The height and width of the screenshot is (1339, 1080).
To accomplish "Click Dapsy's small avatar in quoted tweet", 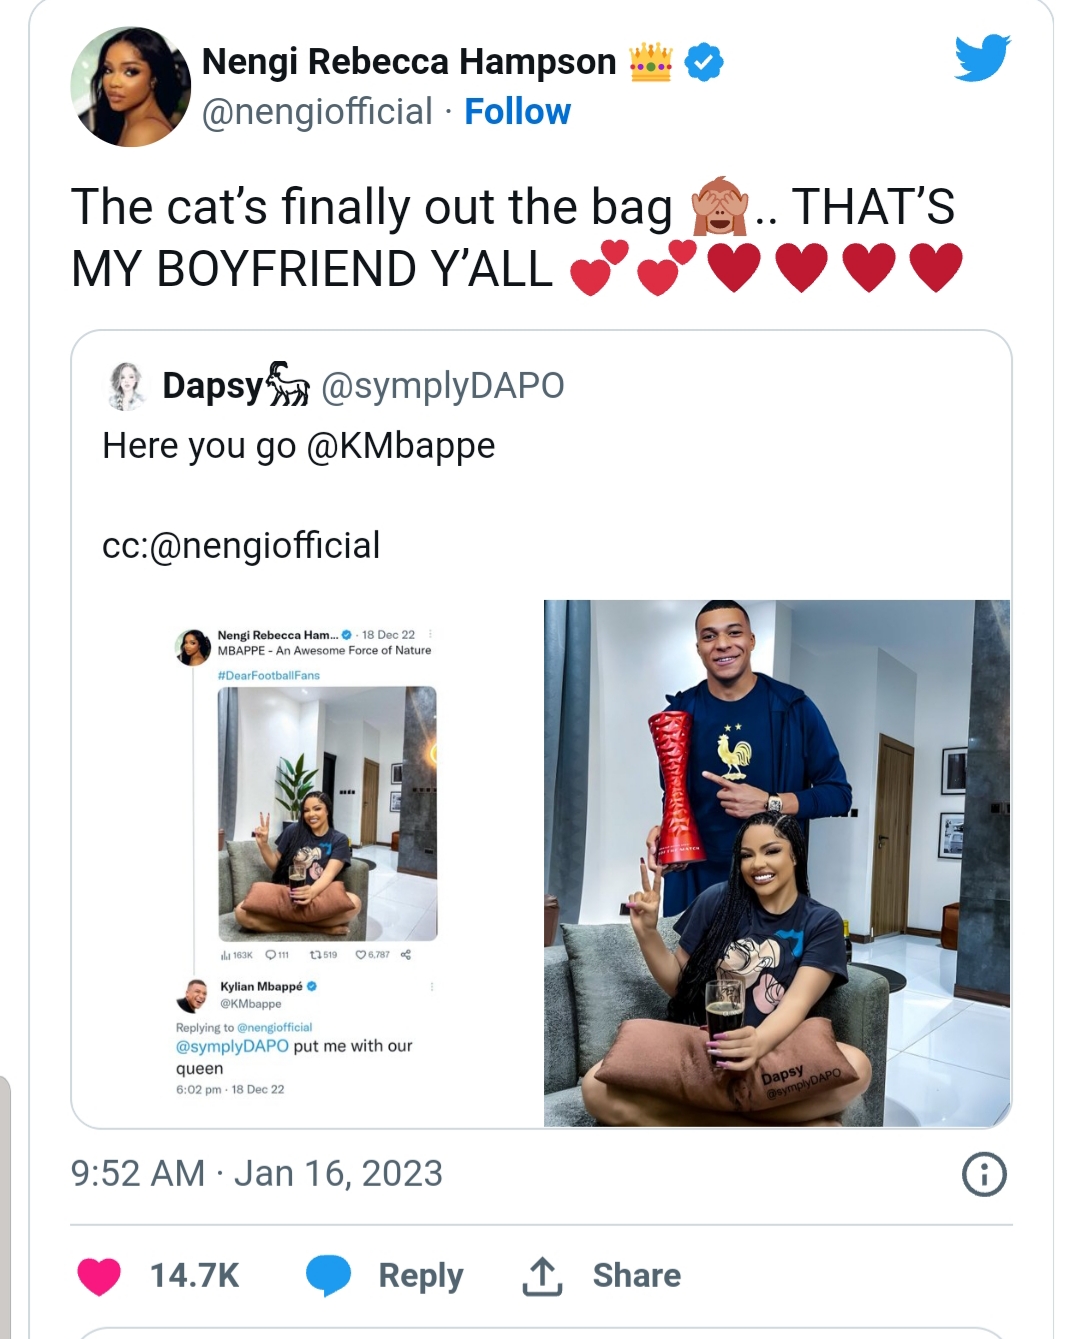I will pos(127,386).
